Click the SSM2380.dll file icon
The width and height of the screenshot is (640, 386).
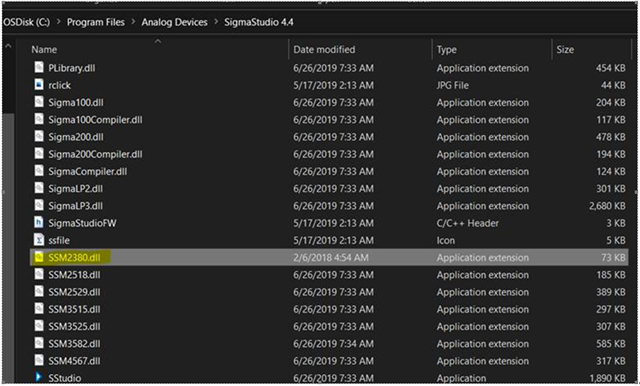[39, 257]
